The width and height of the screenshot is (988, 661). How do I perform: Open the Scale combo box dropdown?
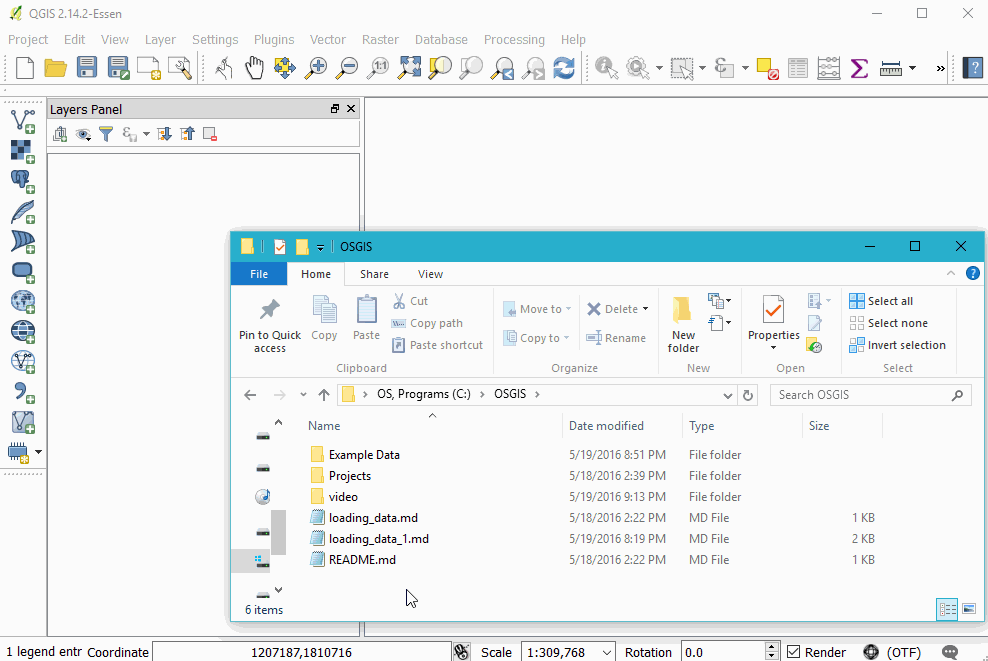click(606, 652)
